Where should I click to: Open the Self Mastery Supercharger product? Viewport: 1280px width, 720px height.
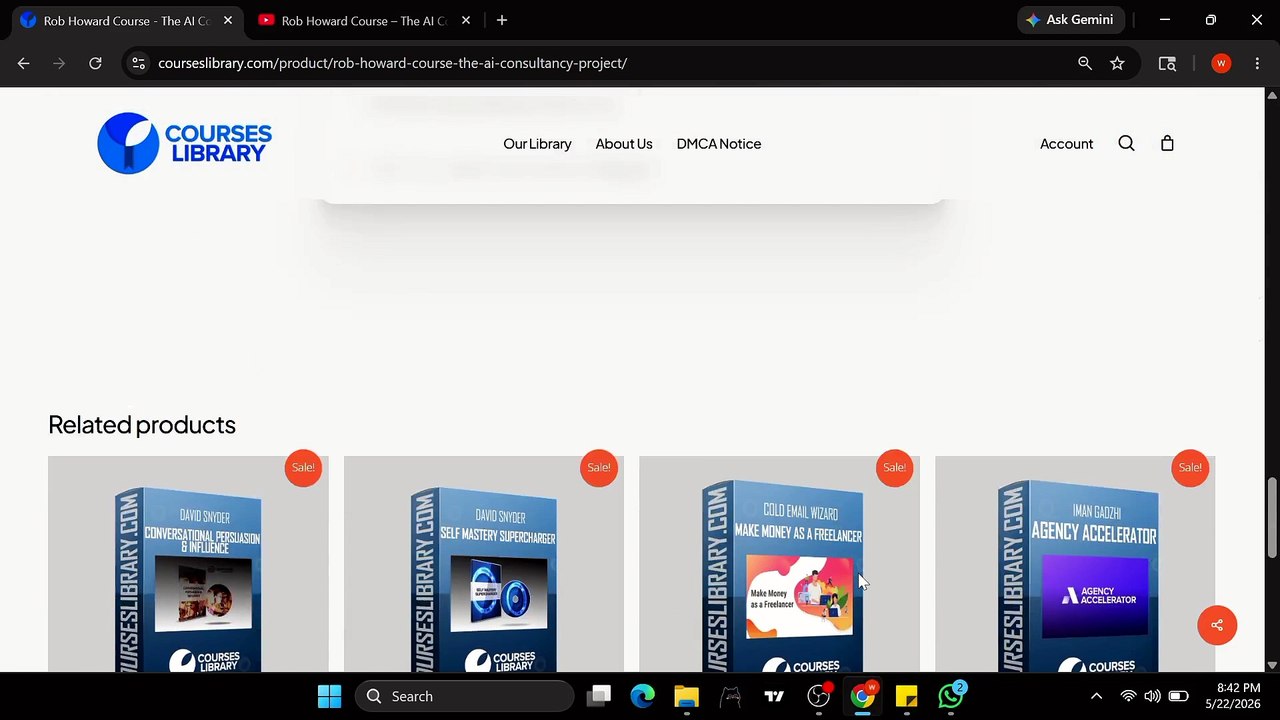point(484,564)
